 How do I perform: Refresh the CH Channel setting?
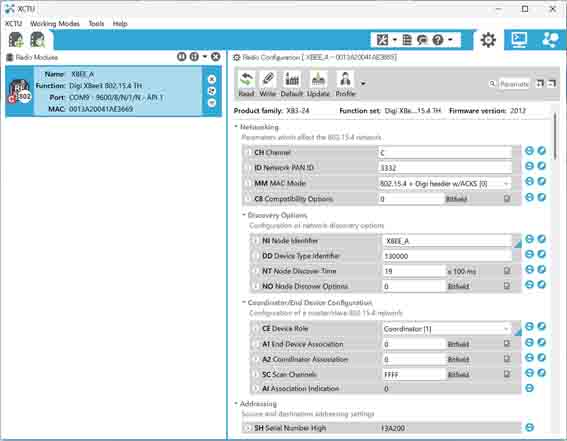(529, 151)
